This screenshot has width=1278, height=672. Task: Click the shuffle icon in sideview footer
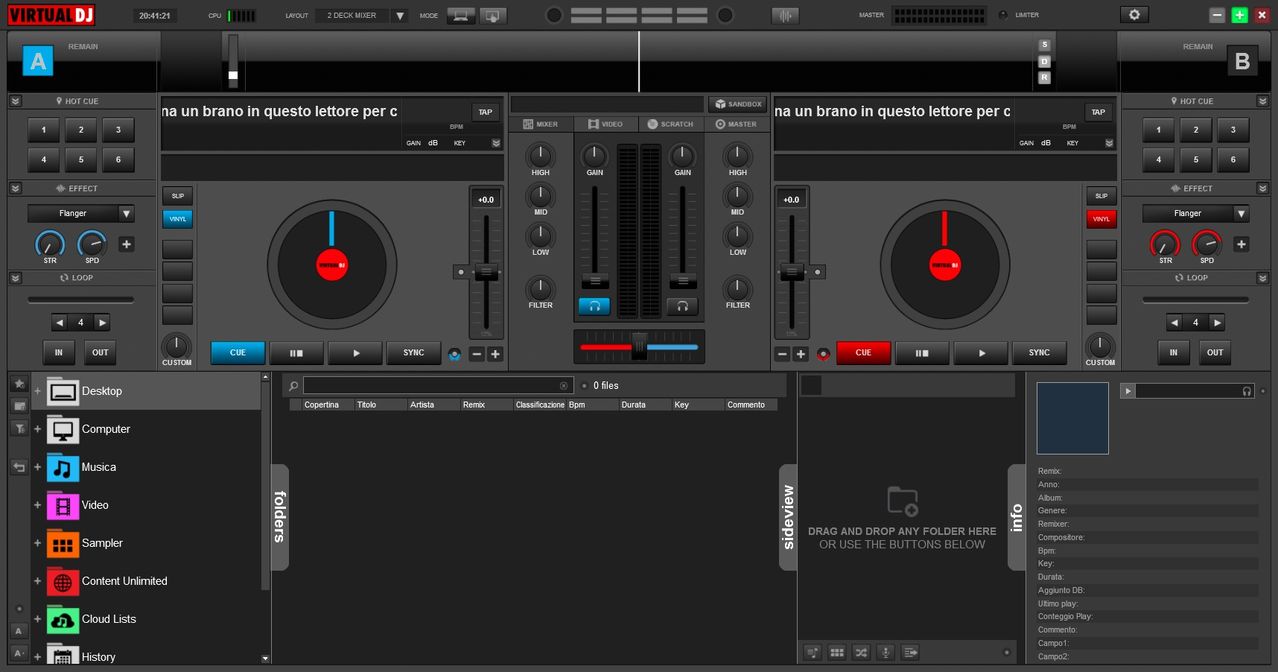pos(861,652)
